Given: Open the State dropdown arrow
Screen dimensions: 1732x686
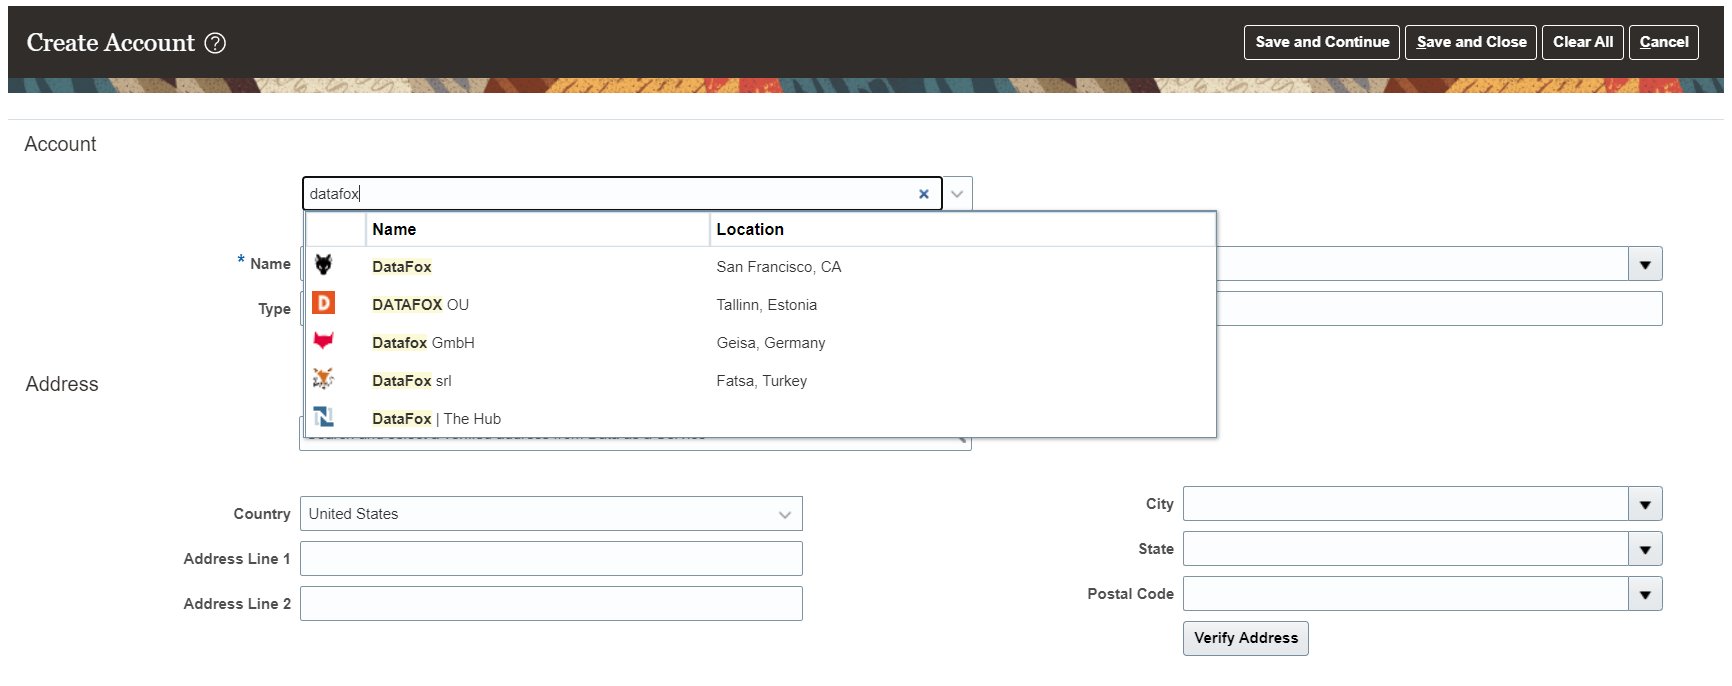Looking at the screenshot, I should pyautogui.click(x=1645, y=550).
